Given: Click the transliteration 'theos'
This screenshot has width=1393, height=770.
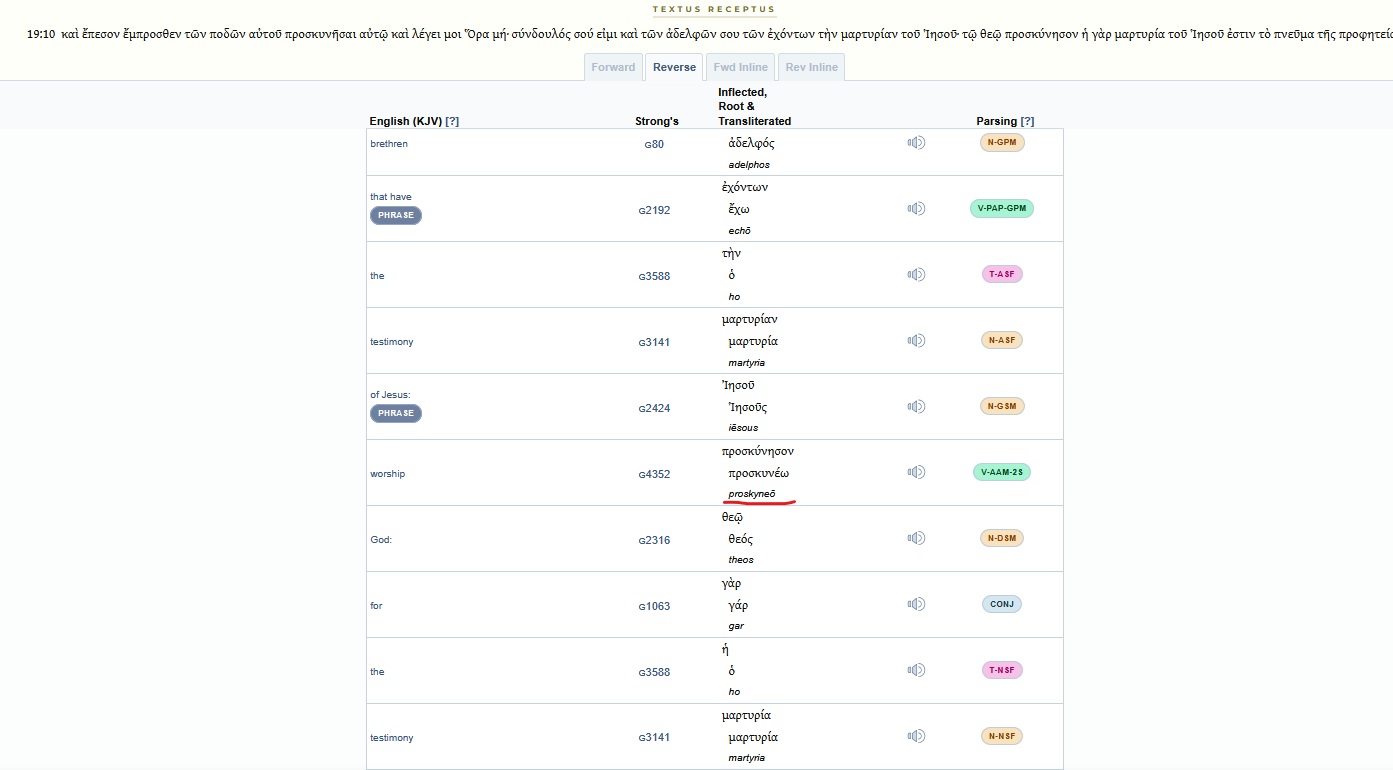Looking at the screenshot, I should coord(741,560).
